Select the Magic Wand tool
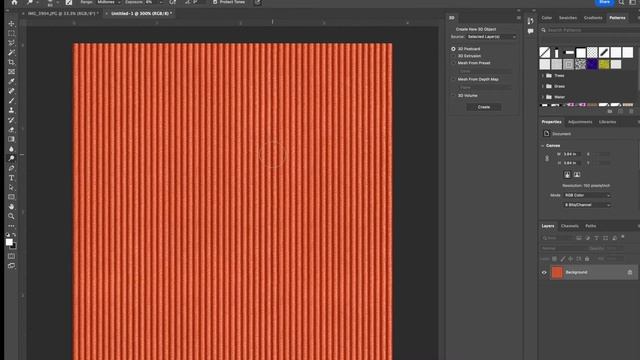Screen dimensions: 640x360 11,53
